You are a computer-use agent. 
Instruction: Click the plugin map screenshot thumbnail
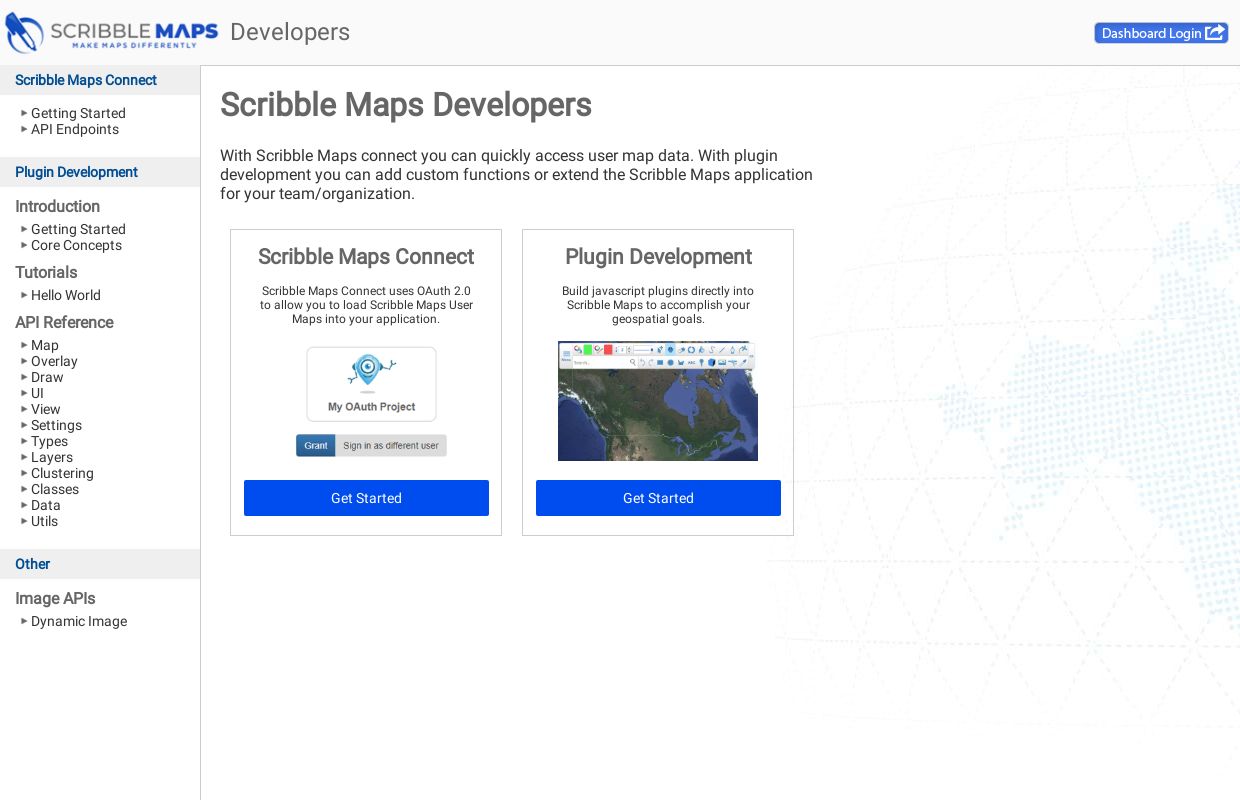tap(658, 401)
